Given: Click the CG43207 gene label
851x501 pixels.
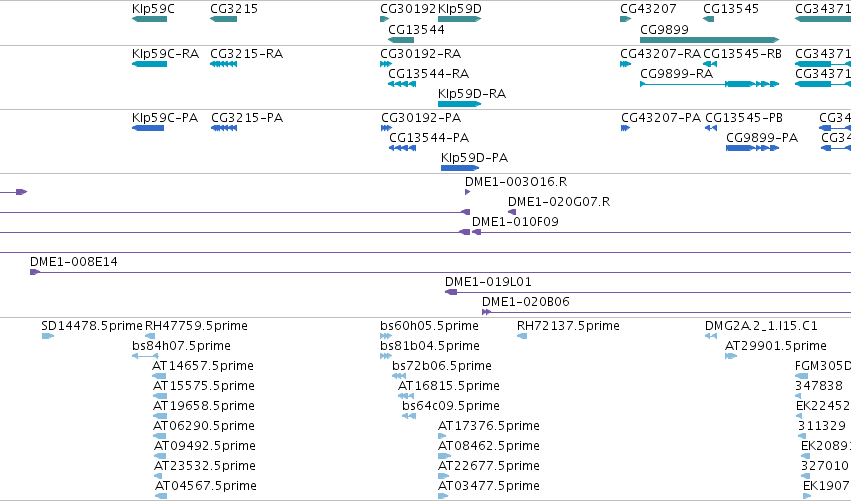Looking at the screenshot, I should [648, 9].
